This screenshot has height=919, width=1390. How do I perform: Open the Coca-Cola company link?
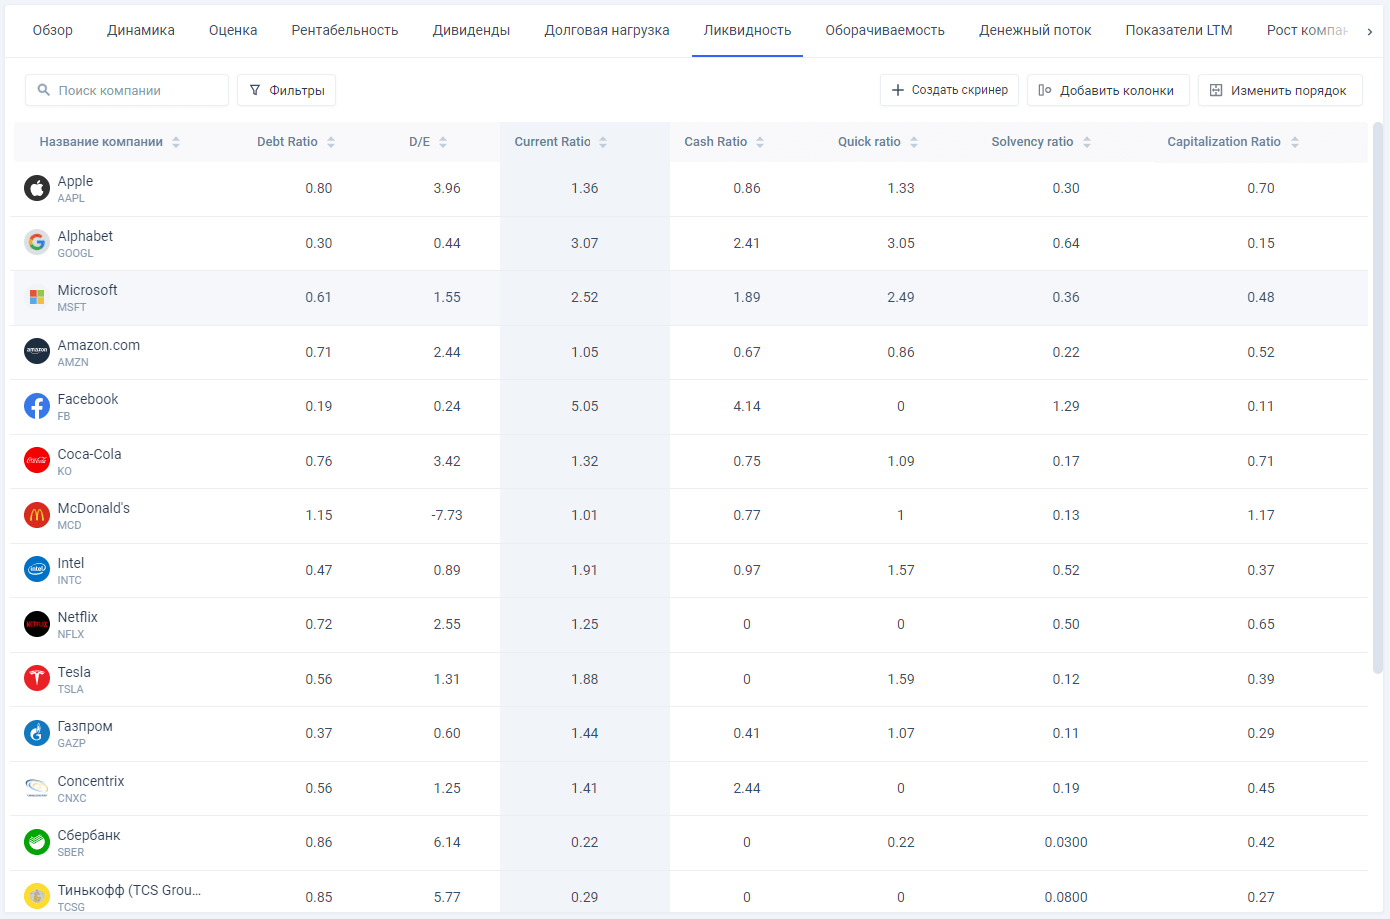[x=89, y=454]
